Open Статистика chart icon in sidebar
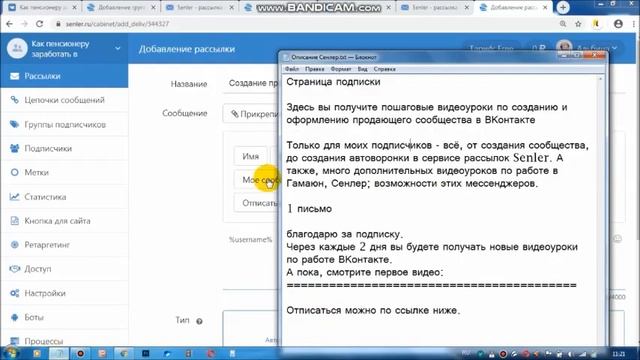The width and height of the screenshot is (640, 360). (x=15, y=197)
